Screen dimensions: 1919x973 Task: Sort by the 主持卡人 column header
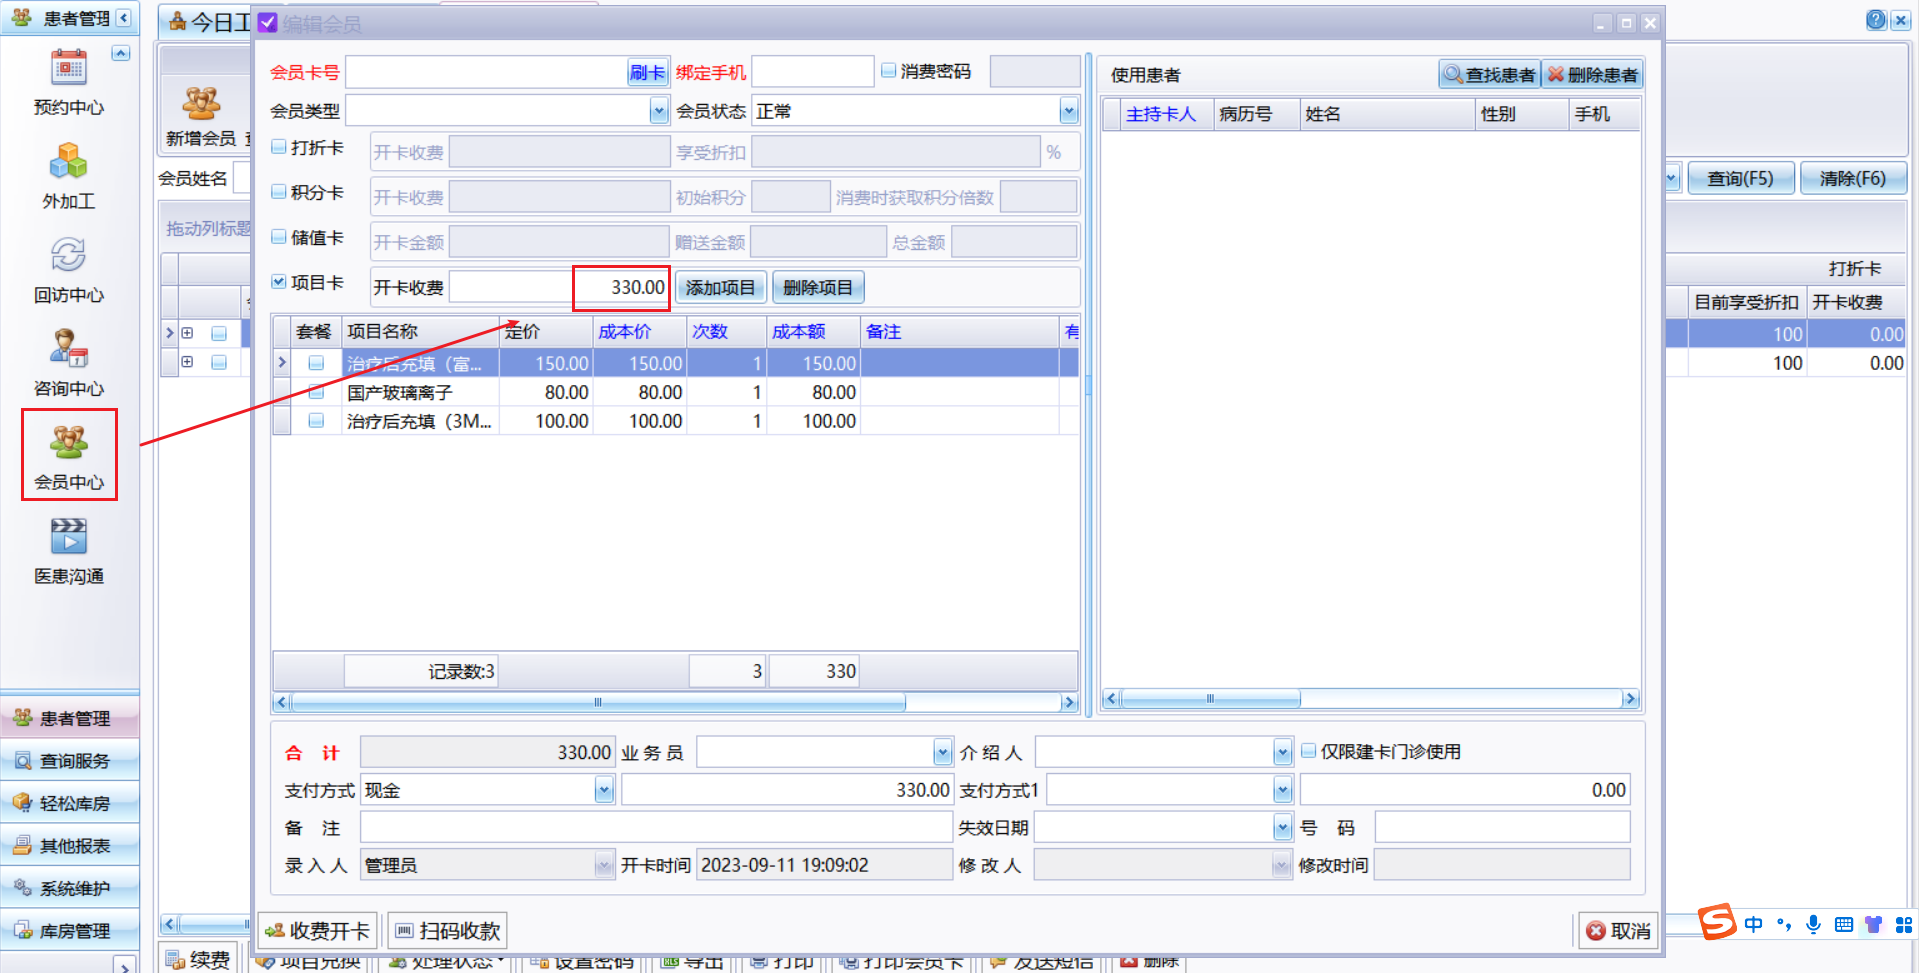point(1167,114)
